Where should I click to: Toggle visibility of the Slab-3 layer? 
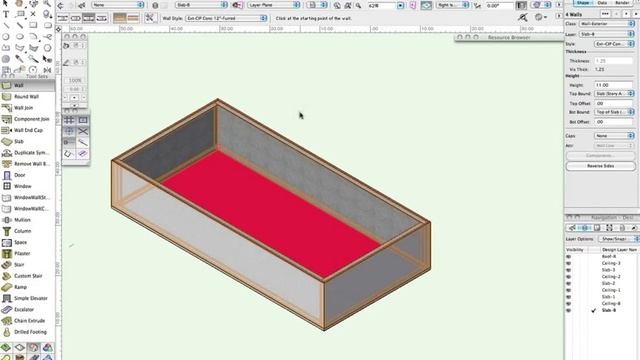pos(569,270)
